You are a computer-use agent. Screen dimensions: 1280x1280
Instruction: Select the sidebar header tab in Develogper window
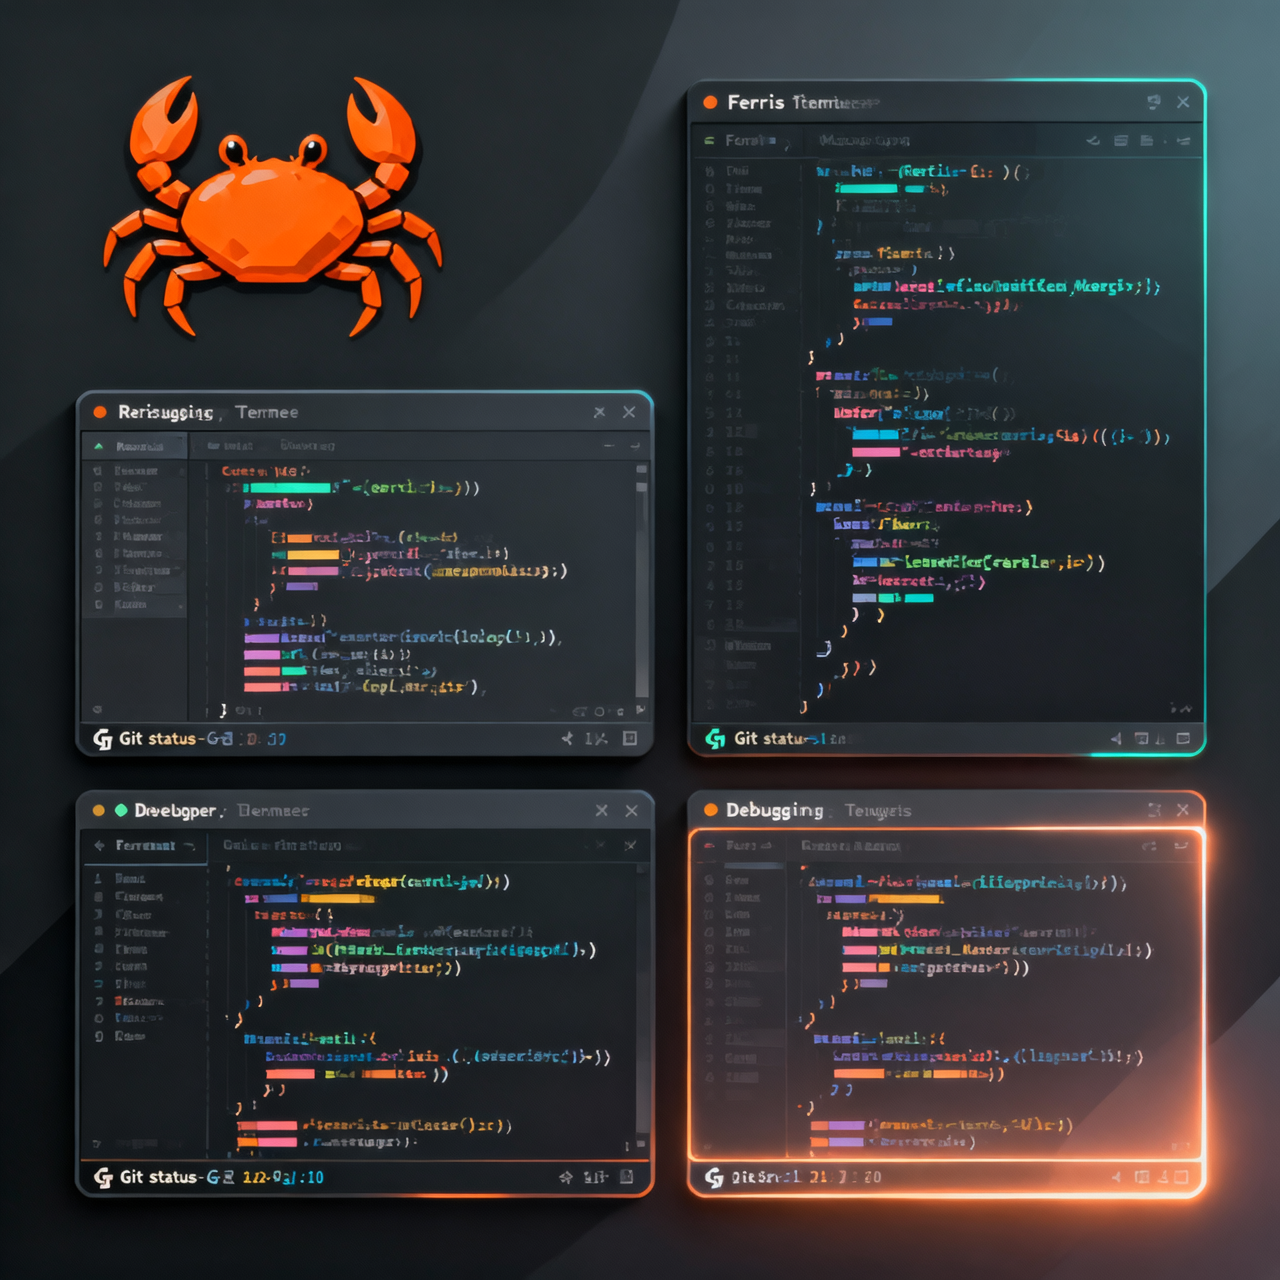(x=144, y=845)
